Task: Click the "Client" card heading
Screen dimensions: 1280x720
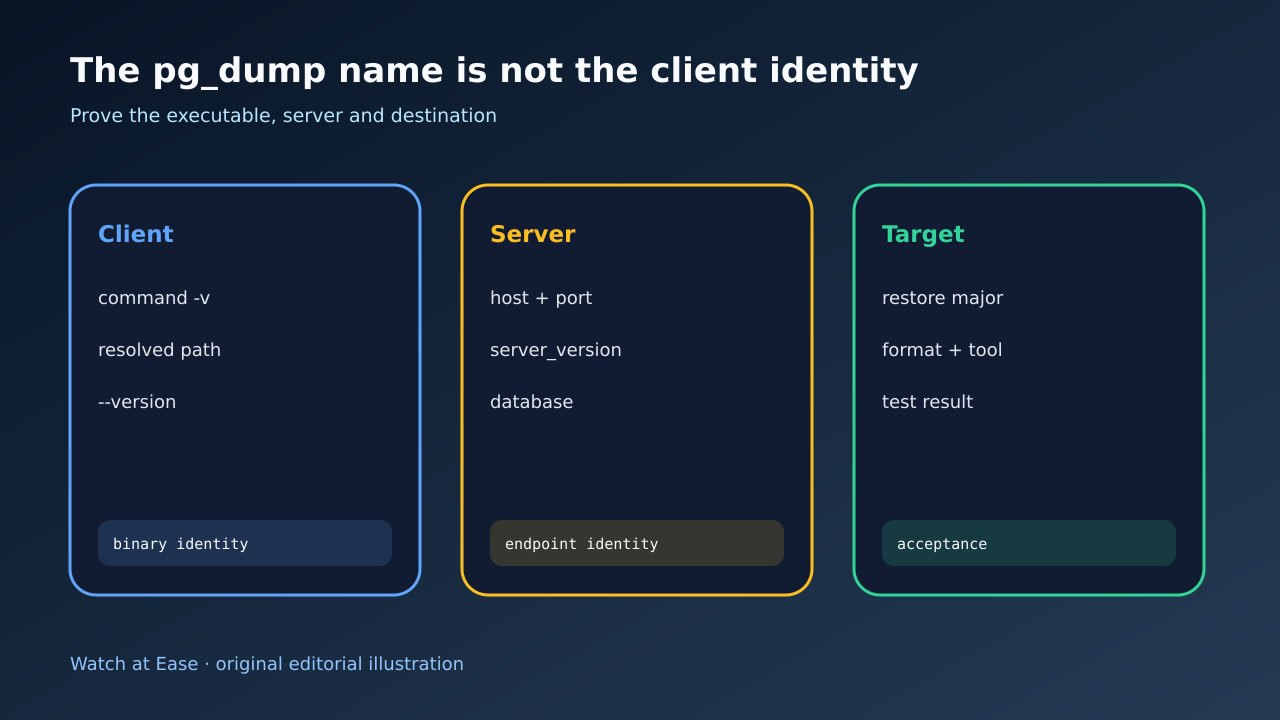Action: (136, 234)
